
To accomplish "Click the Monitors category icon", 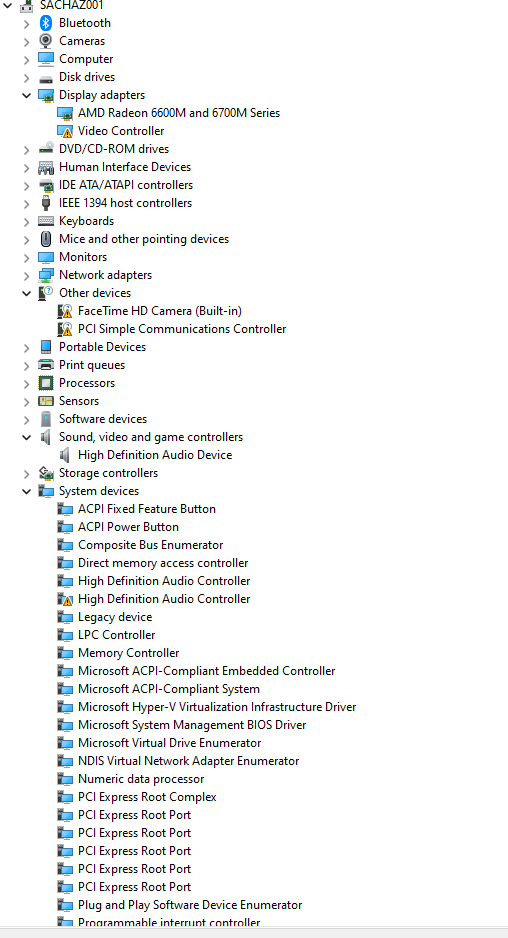I will pyautogui.click(x=46, y=257).
